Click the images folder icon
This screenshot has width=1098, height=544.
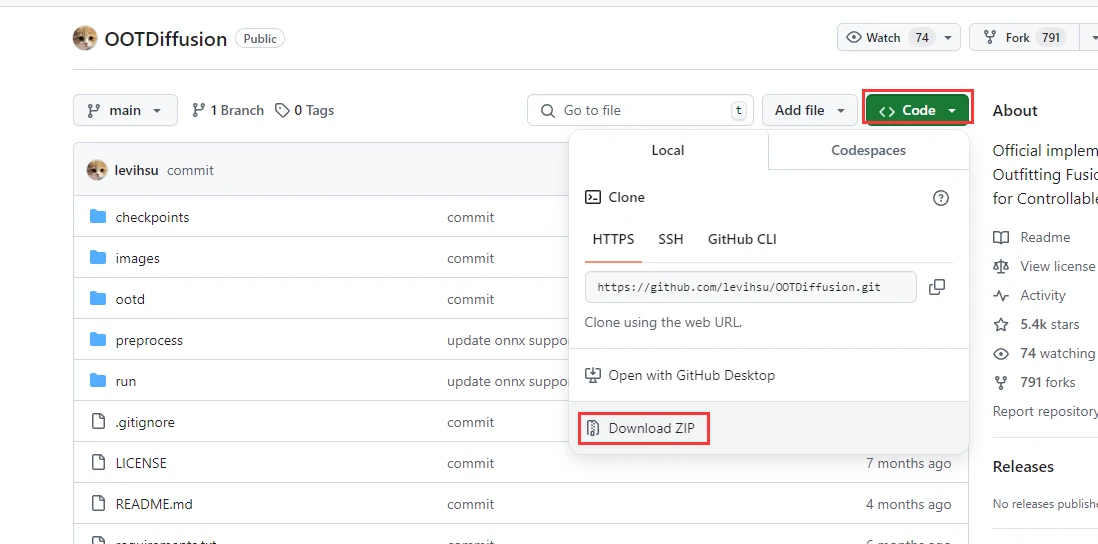click(x=98, y=258)
